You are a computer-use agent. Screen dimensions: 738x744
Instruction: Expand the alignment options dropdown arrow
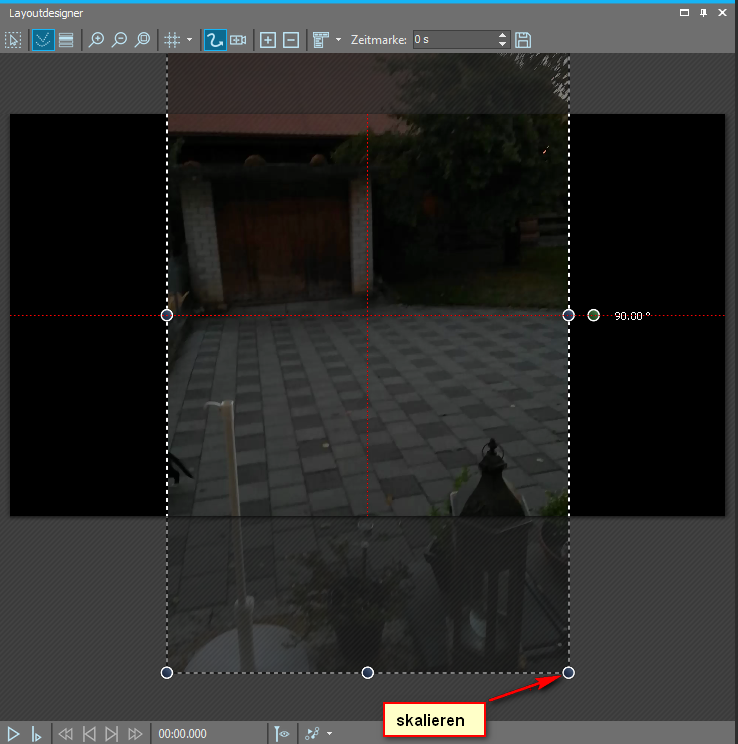click(338, 40)
